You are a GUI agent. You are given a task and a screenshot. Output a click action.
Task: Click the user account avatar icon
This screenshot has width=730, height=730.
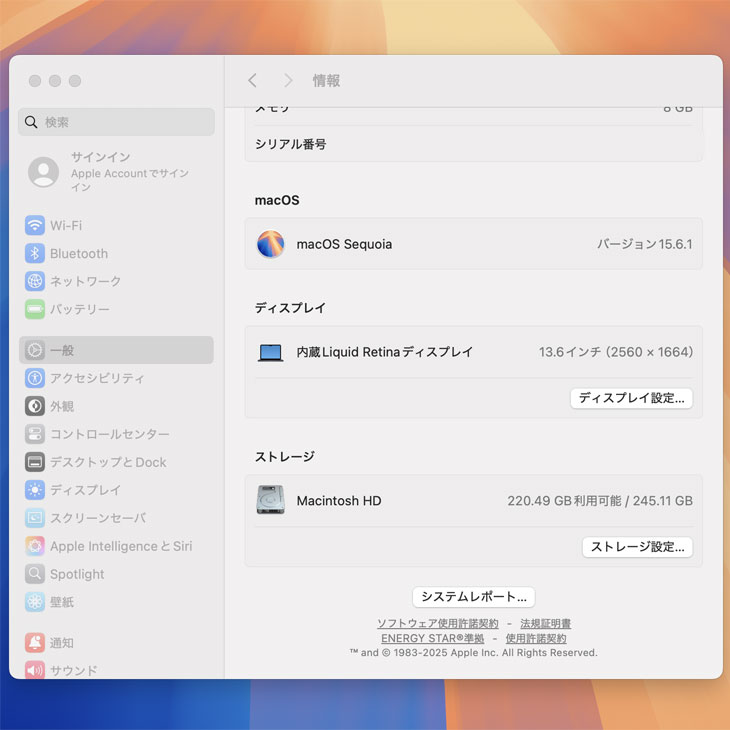pos(43,172)
